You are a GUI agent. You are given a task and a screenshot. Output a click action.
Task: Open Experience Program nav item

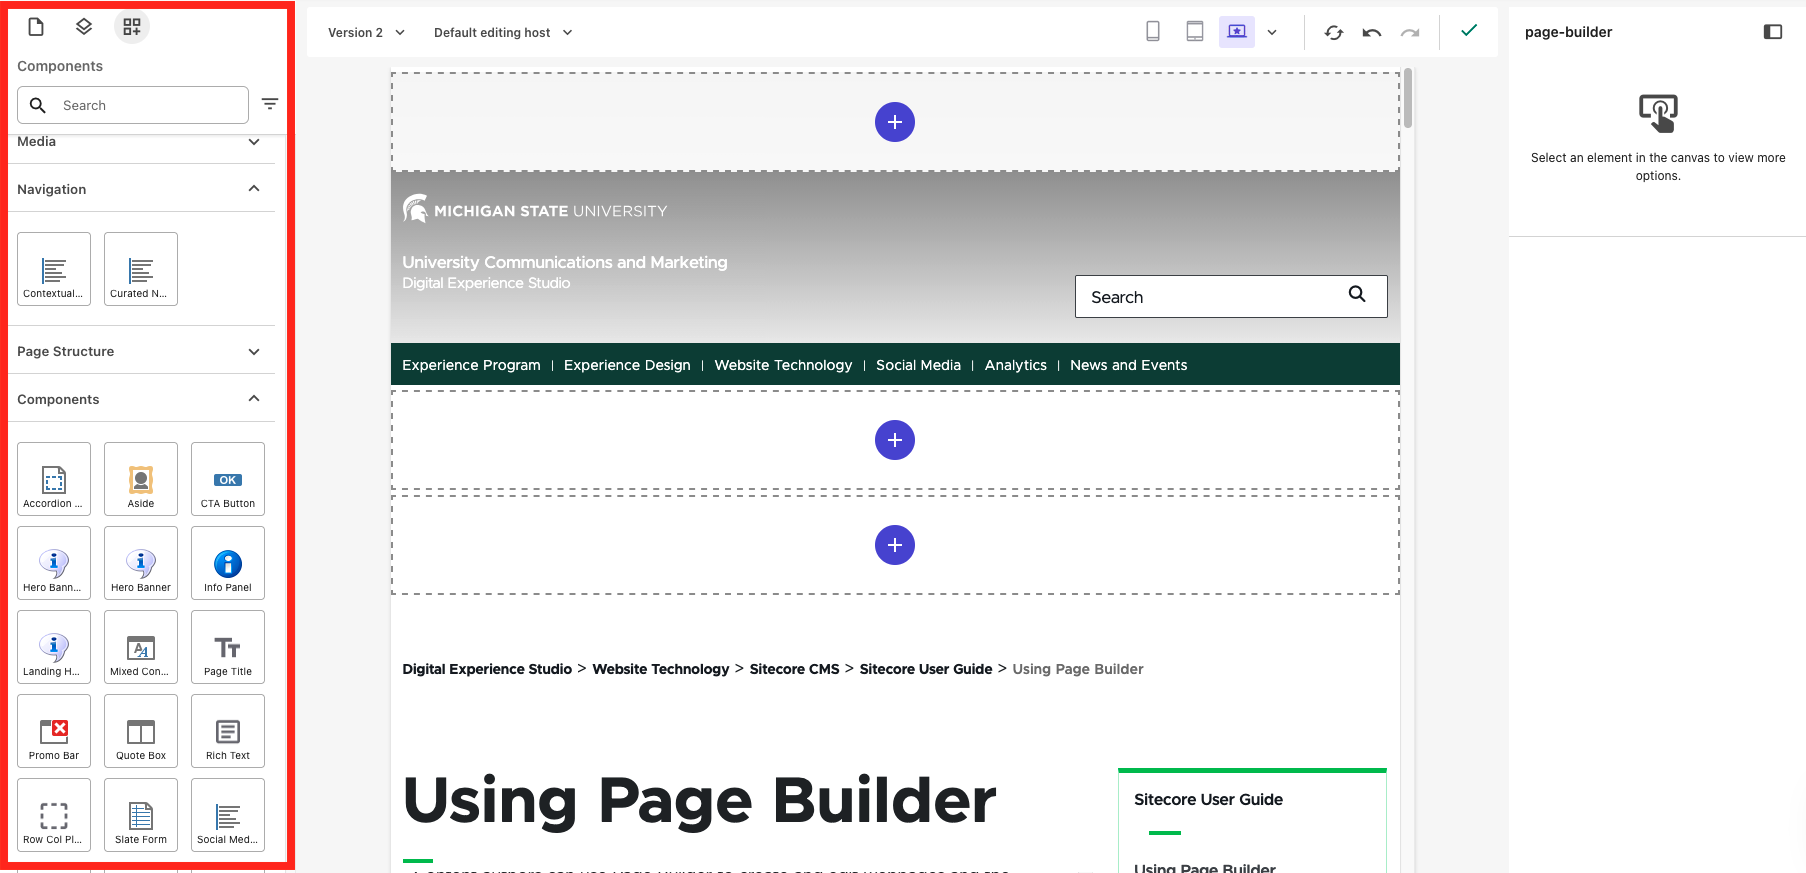471,365
